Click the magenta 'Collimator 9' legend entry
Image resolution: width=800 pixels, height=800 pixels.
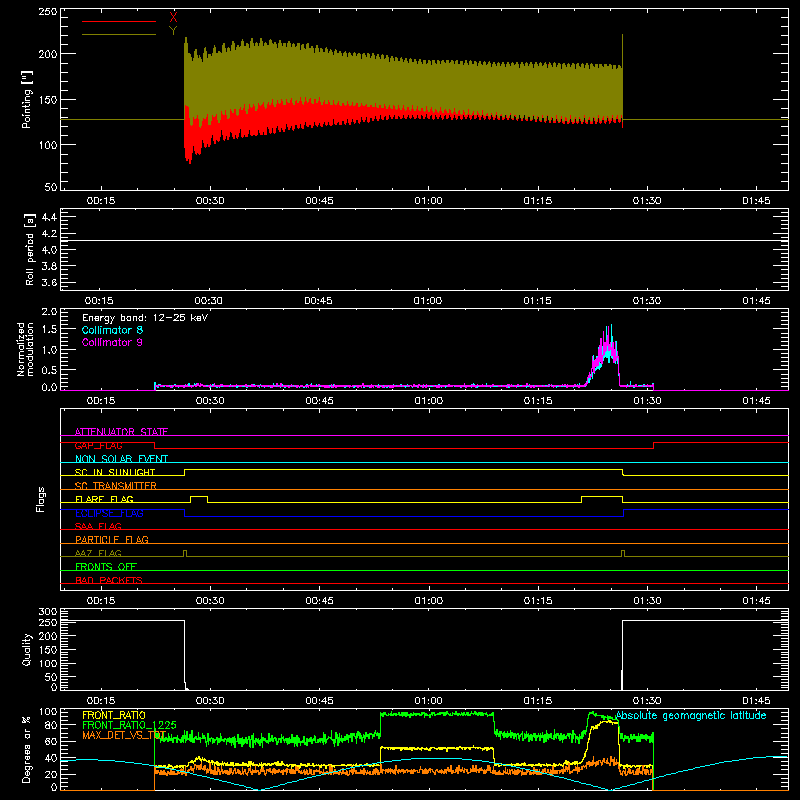coord(112,342)
